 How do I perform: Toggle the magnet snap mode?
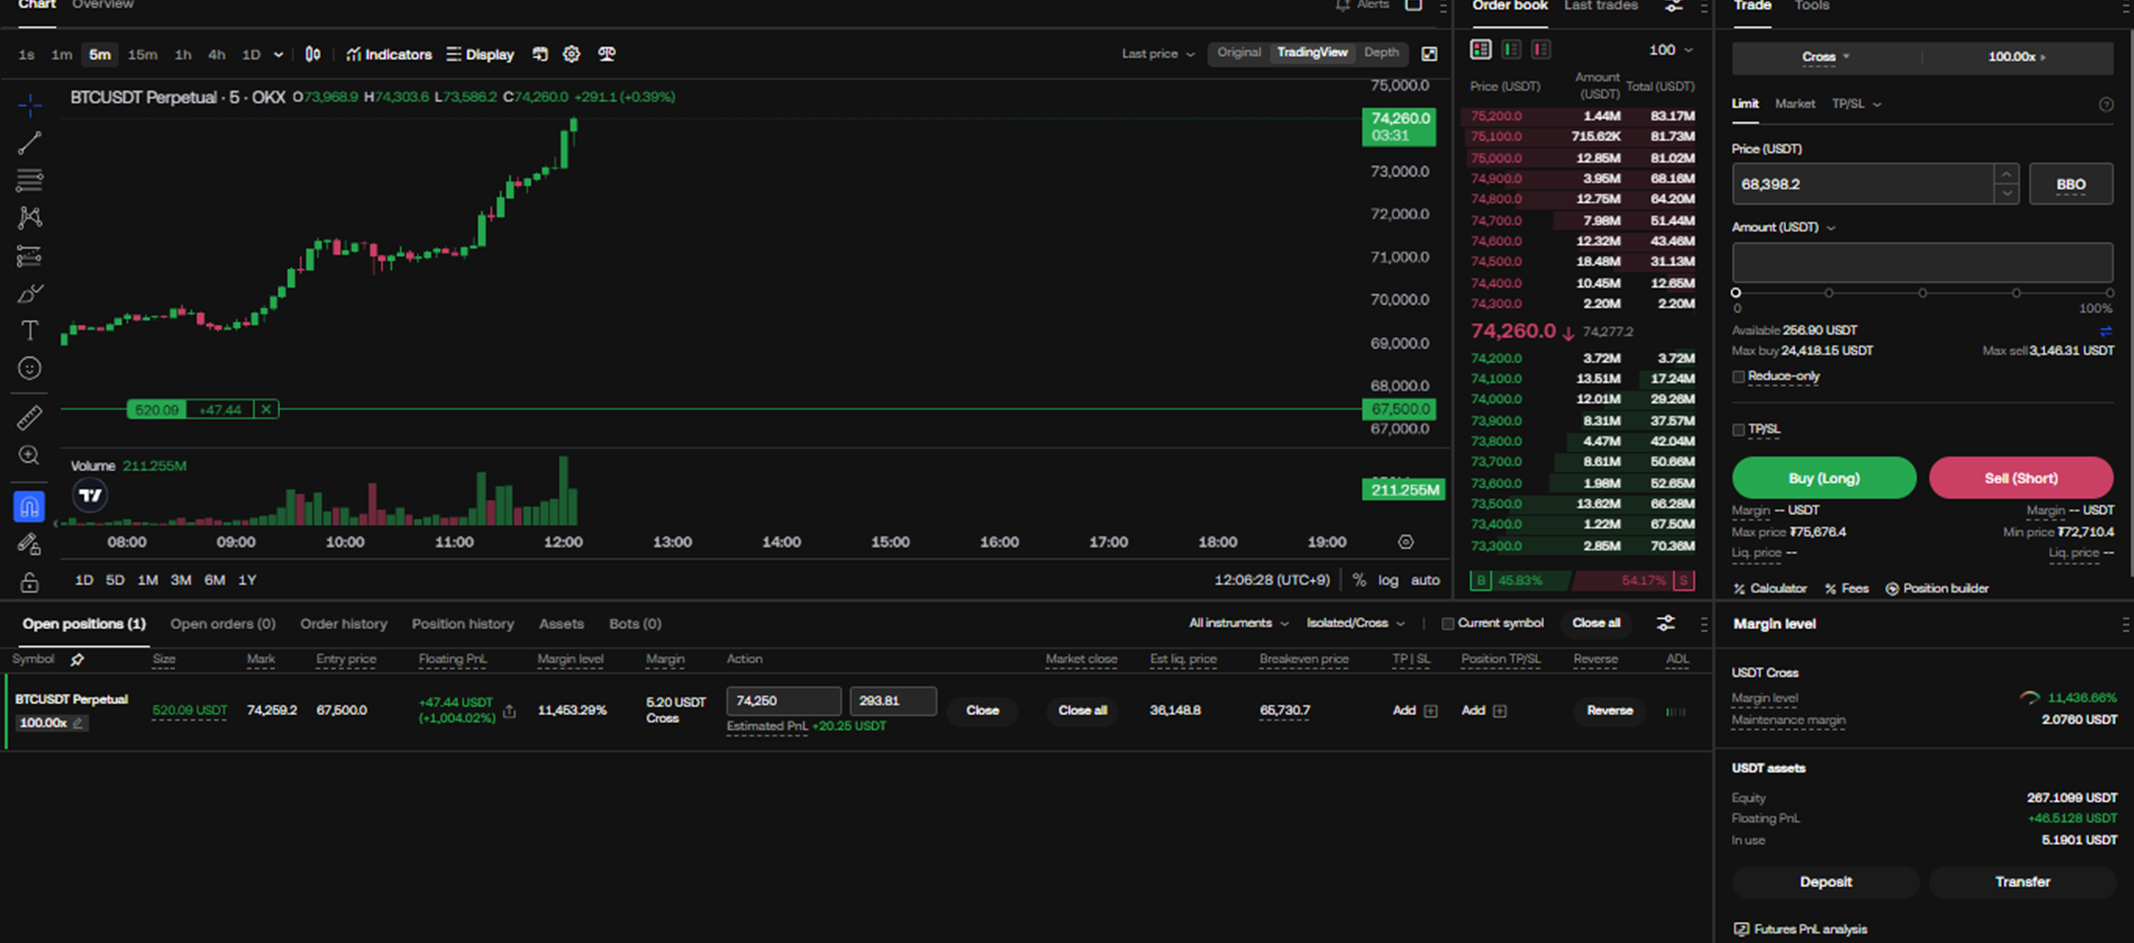coord(29,506)
